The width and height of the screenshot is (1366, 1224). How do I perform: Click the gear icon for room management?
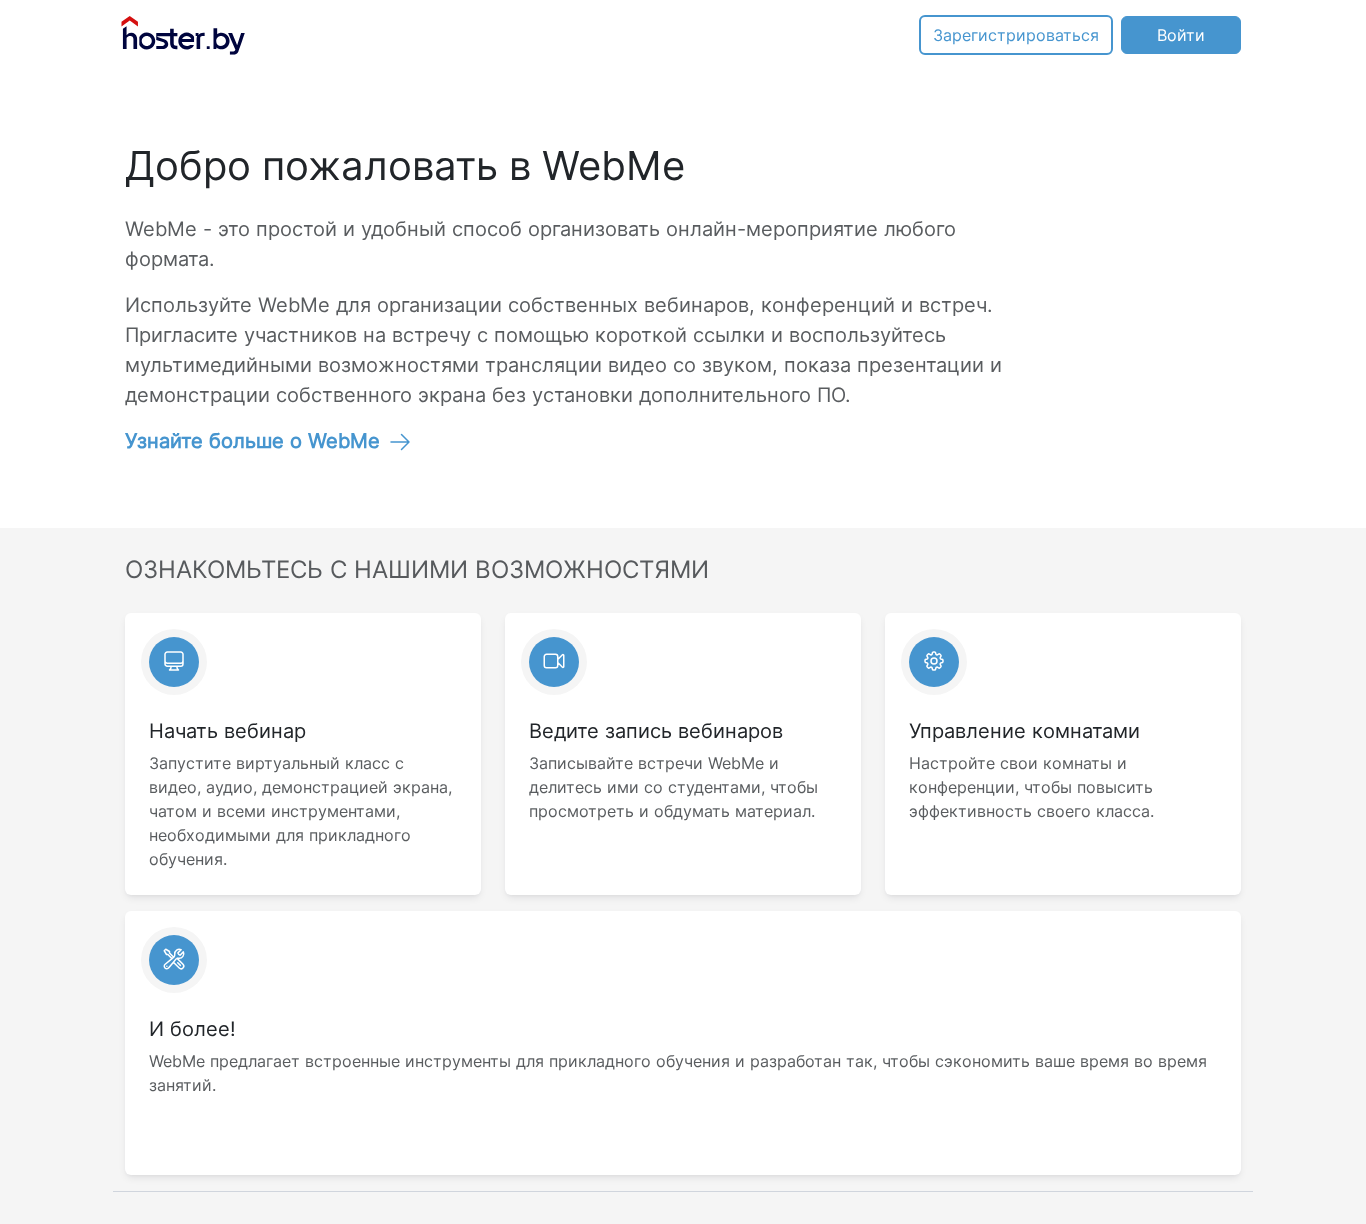[x=934, y=661]
